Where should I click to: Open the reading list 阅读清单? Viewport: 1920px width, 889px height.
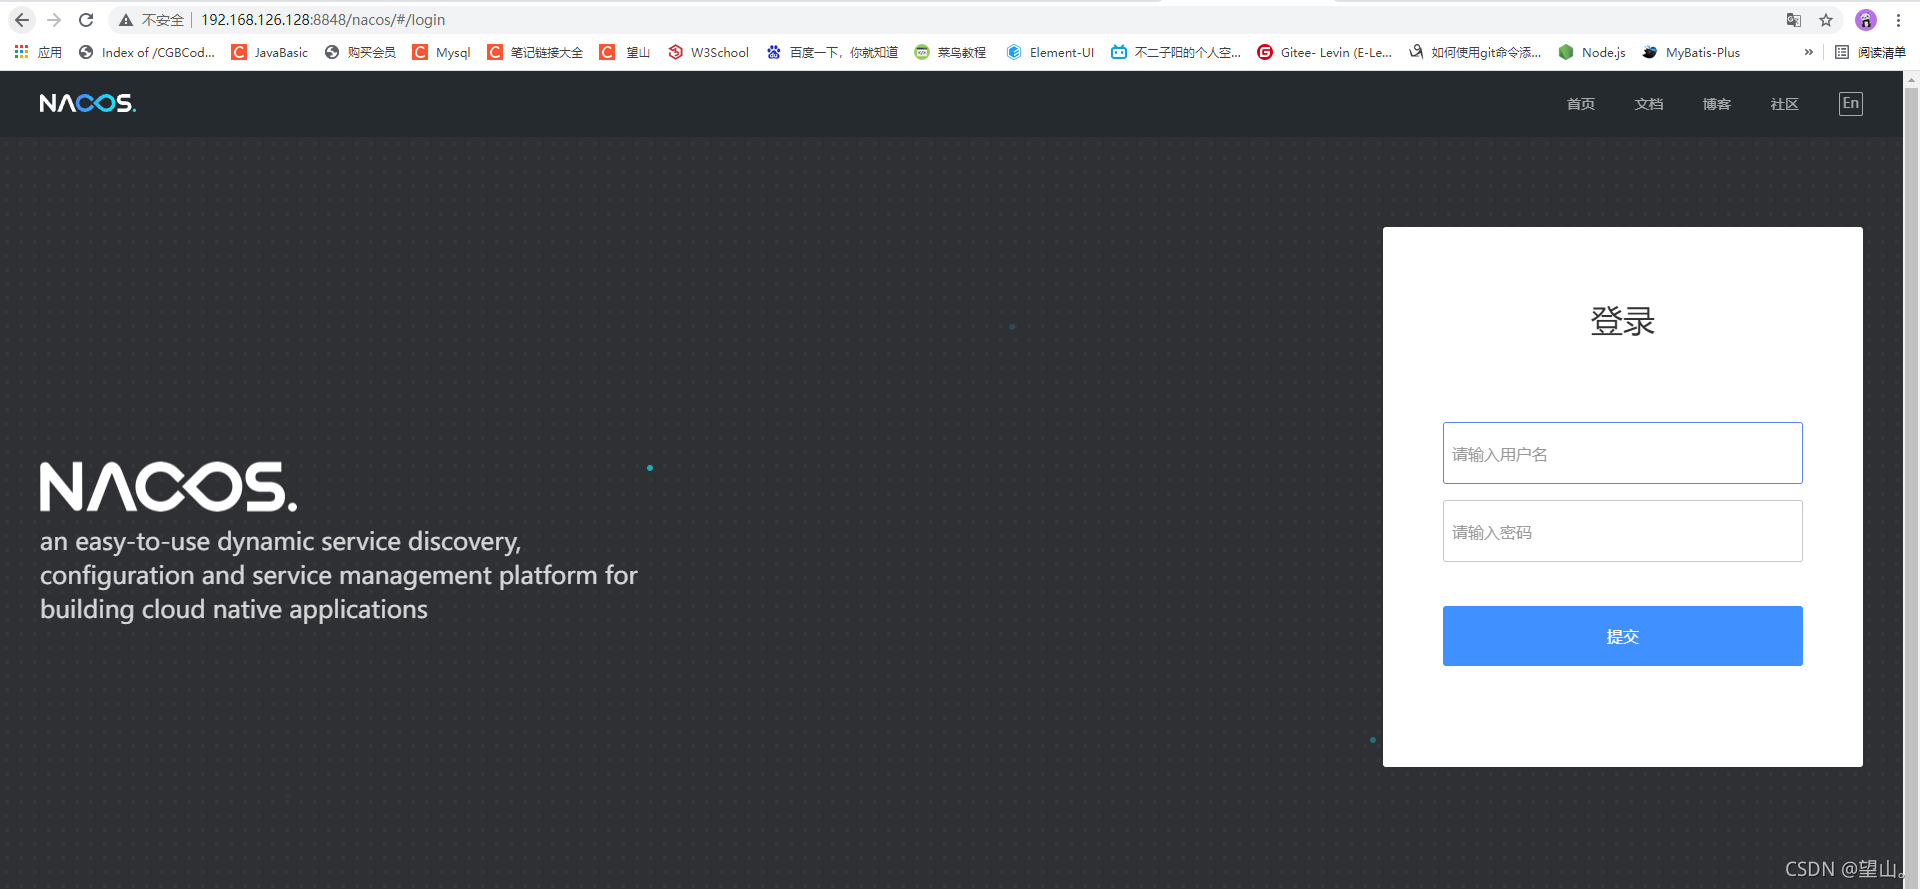point(1870,52)
